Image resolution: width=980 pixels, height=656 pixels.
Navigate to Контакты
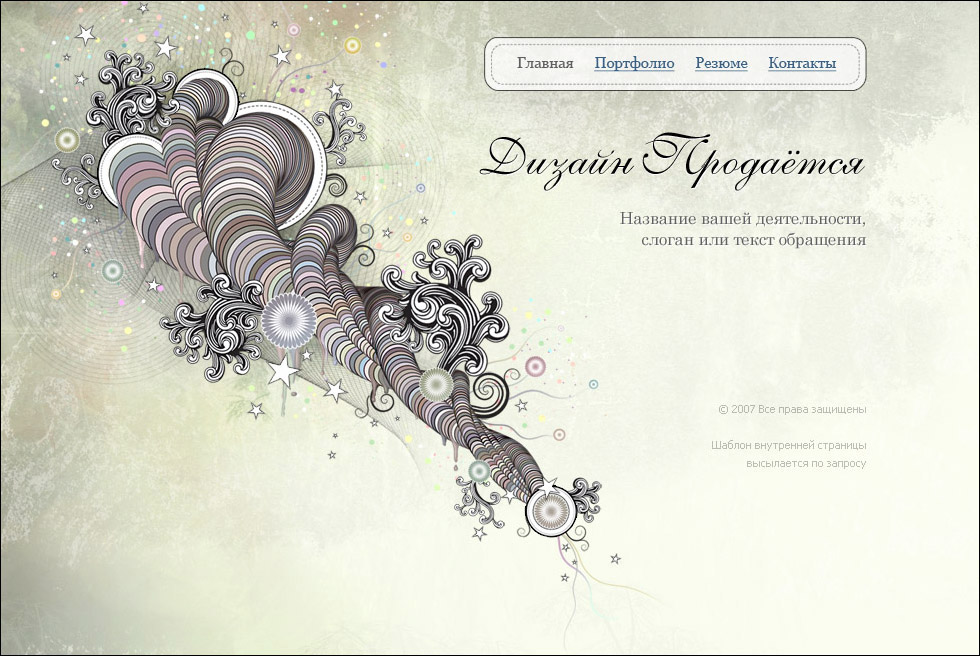[802, 63]
